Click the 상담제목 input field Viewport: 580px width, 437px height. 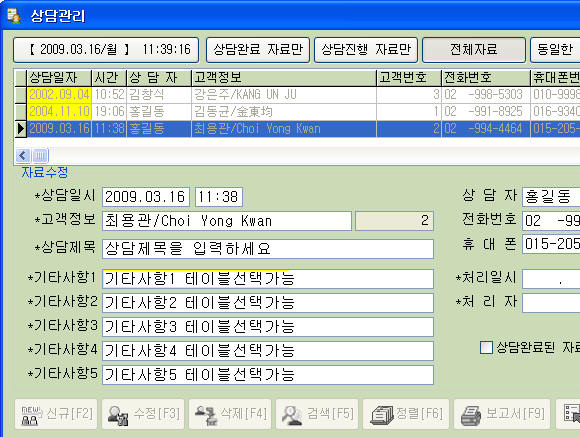tap(268, 249)
